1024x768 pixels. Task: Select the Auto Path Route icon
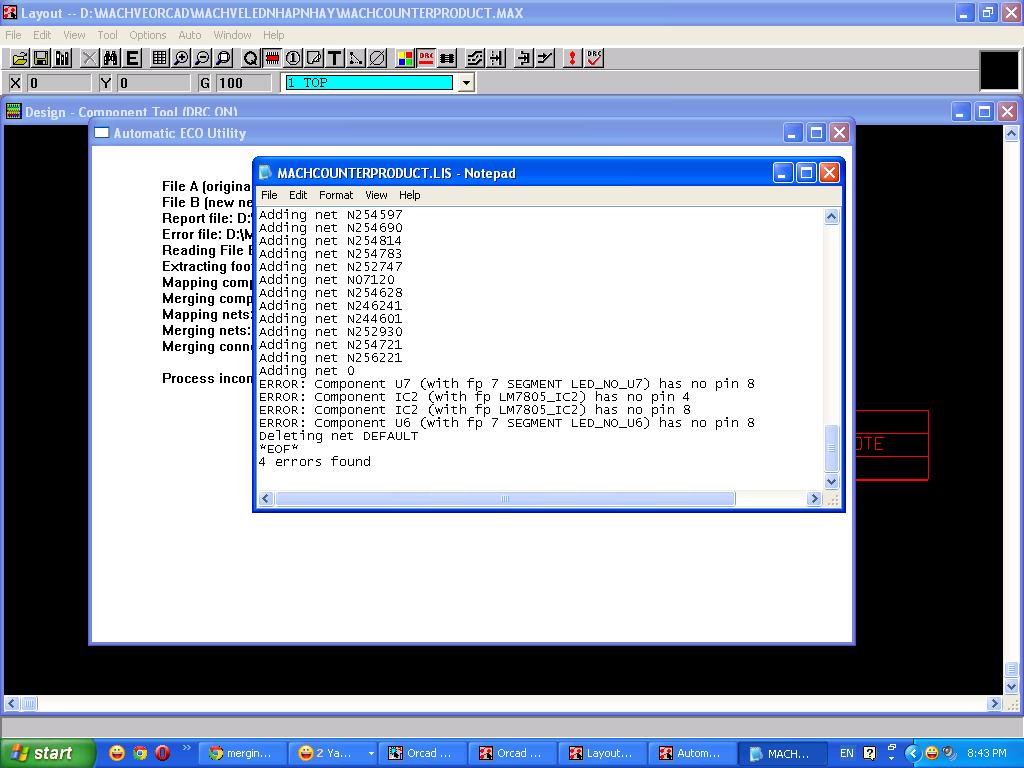tap(475, 59)
